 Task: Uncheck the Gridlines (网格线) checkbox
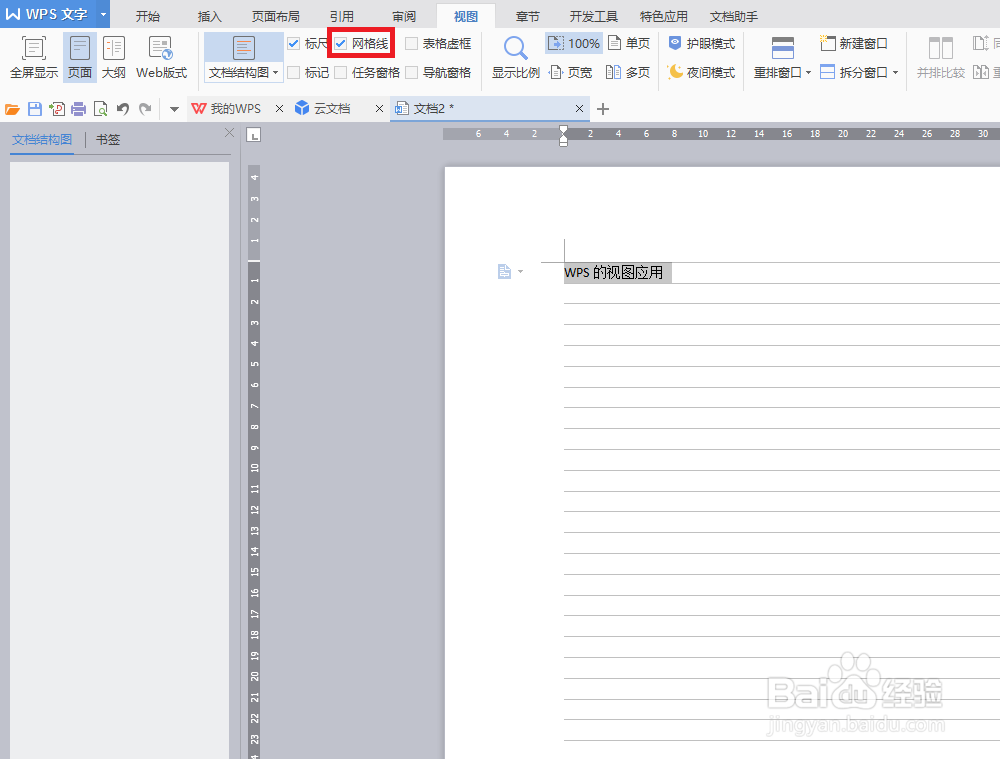point(341,43)
